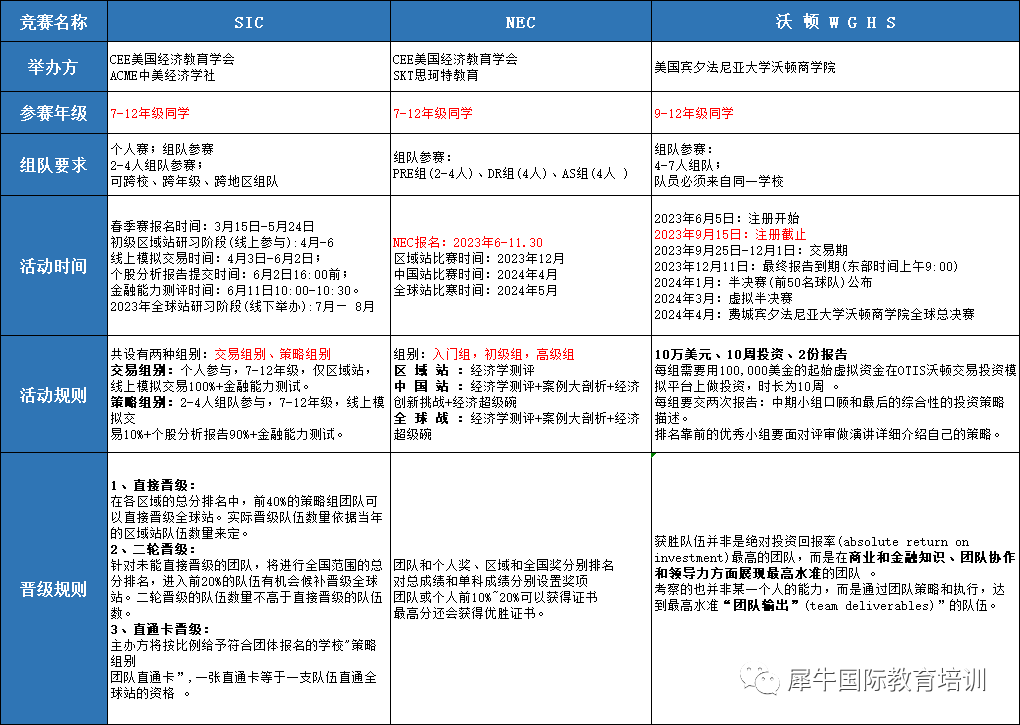Click 可跨校、跨年级、跨地区组队 text
The width and height of the screenshot is (1020, 725).
[194, 181]
